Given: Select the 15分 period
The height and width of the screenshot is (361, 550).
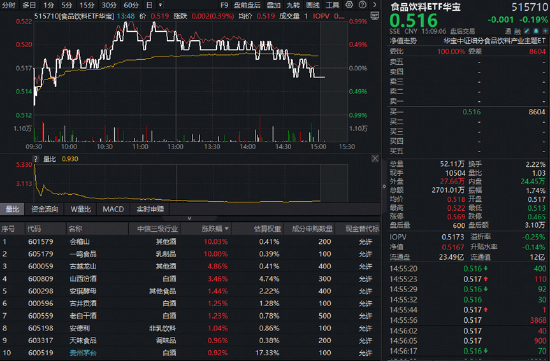Looking at the screenshot, I should 87,5.
